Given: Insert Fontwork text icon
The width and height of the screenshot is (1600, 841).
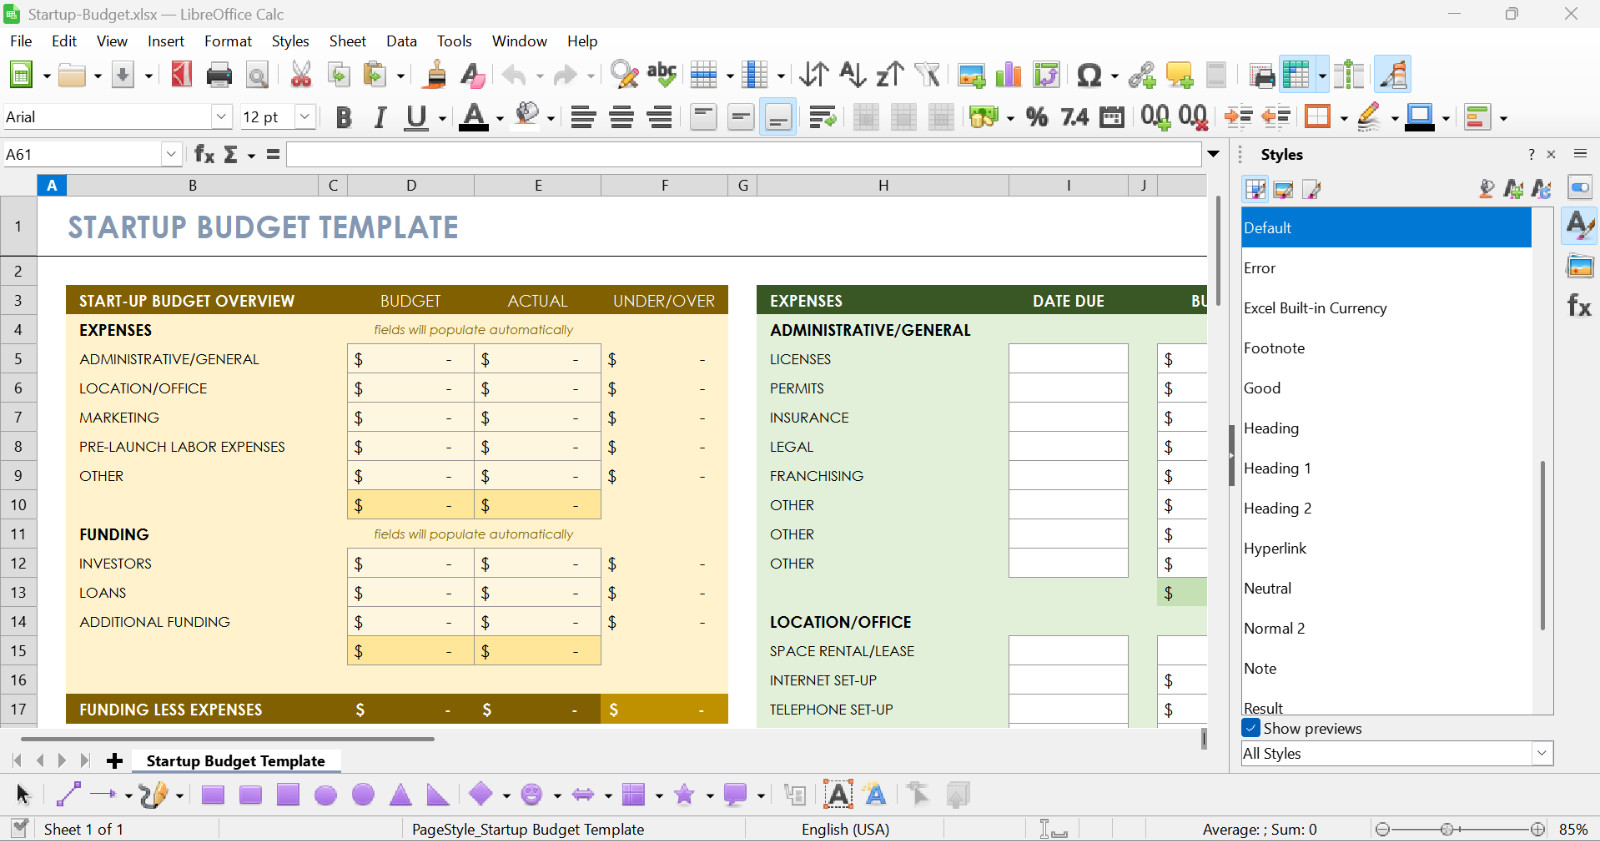Looking at the screenshot, I should [876, 795].
